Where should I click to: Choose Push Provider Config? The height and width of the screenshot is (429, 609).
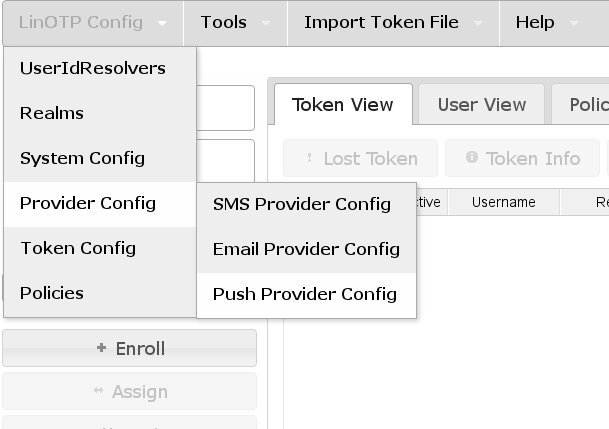[x=305, y=294]
